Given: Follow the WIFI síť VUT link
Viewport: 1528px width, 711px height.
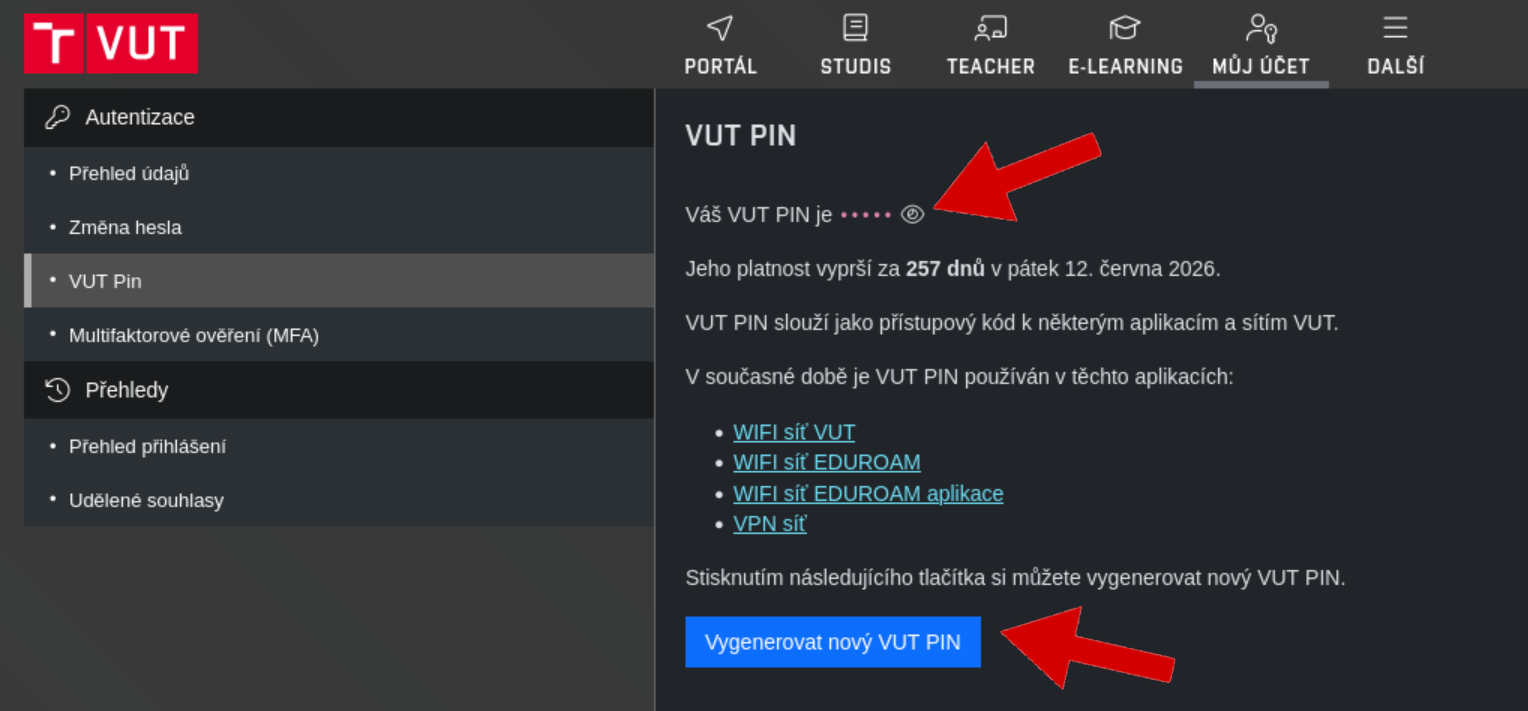Looking at the screenshot, I should coord(794,432).
